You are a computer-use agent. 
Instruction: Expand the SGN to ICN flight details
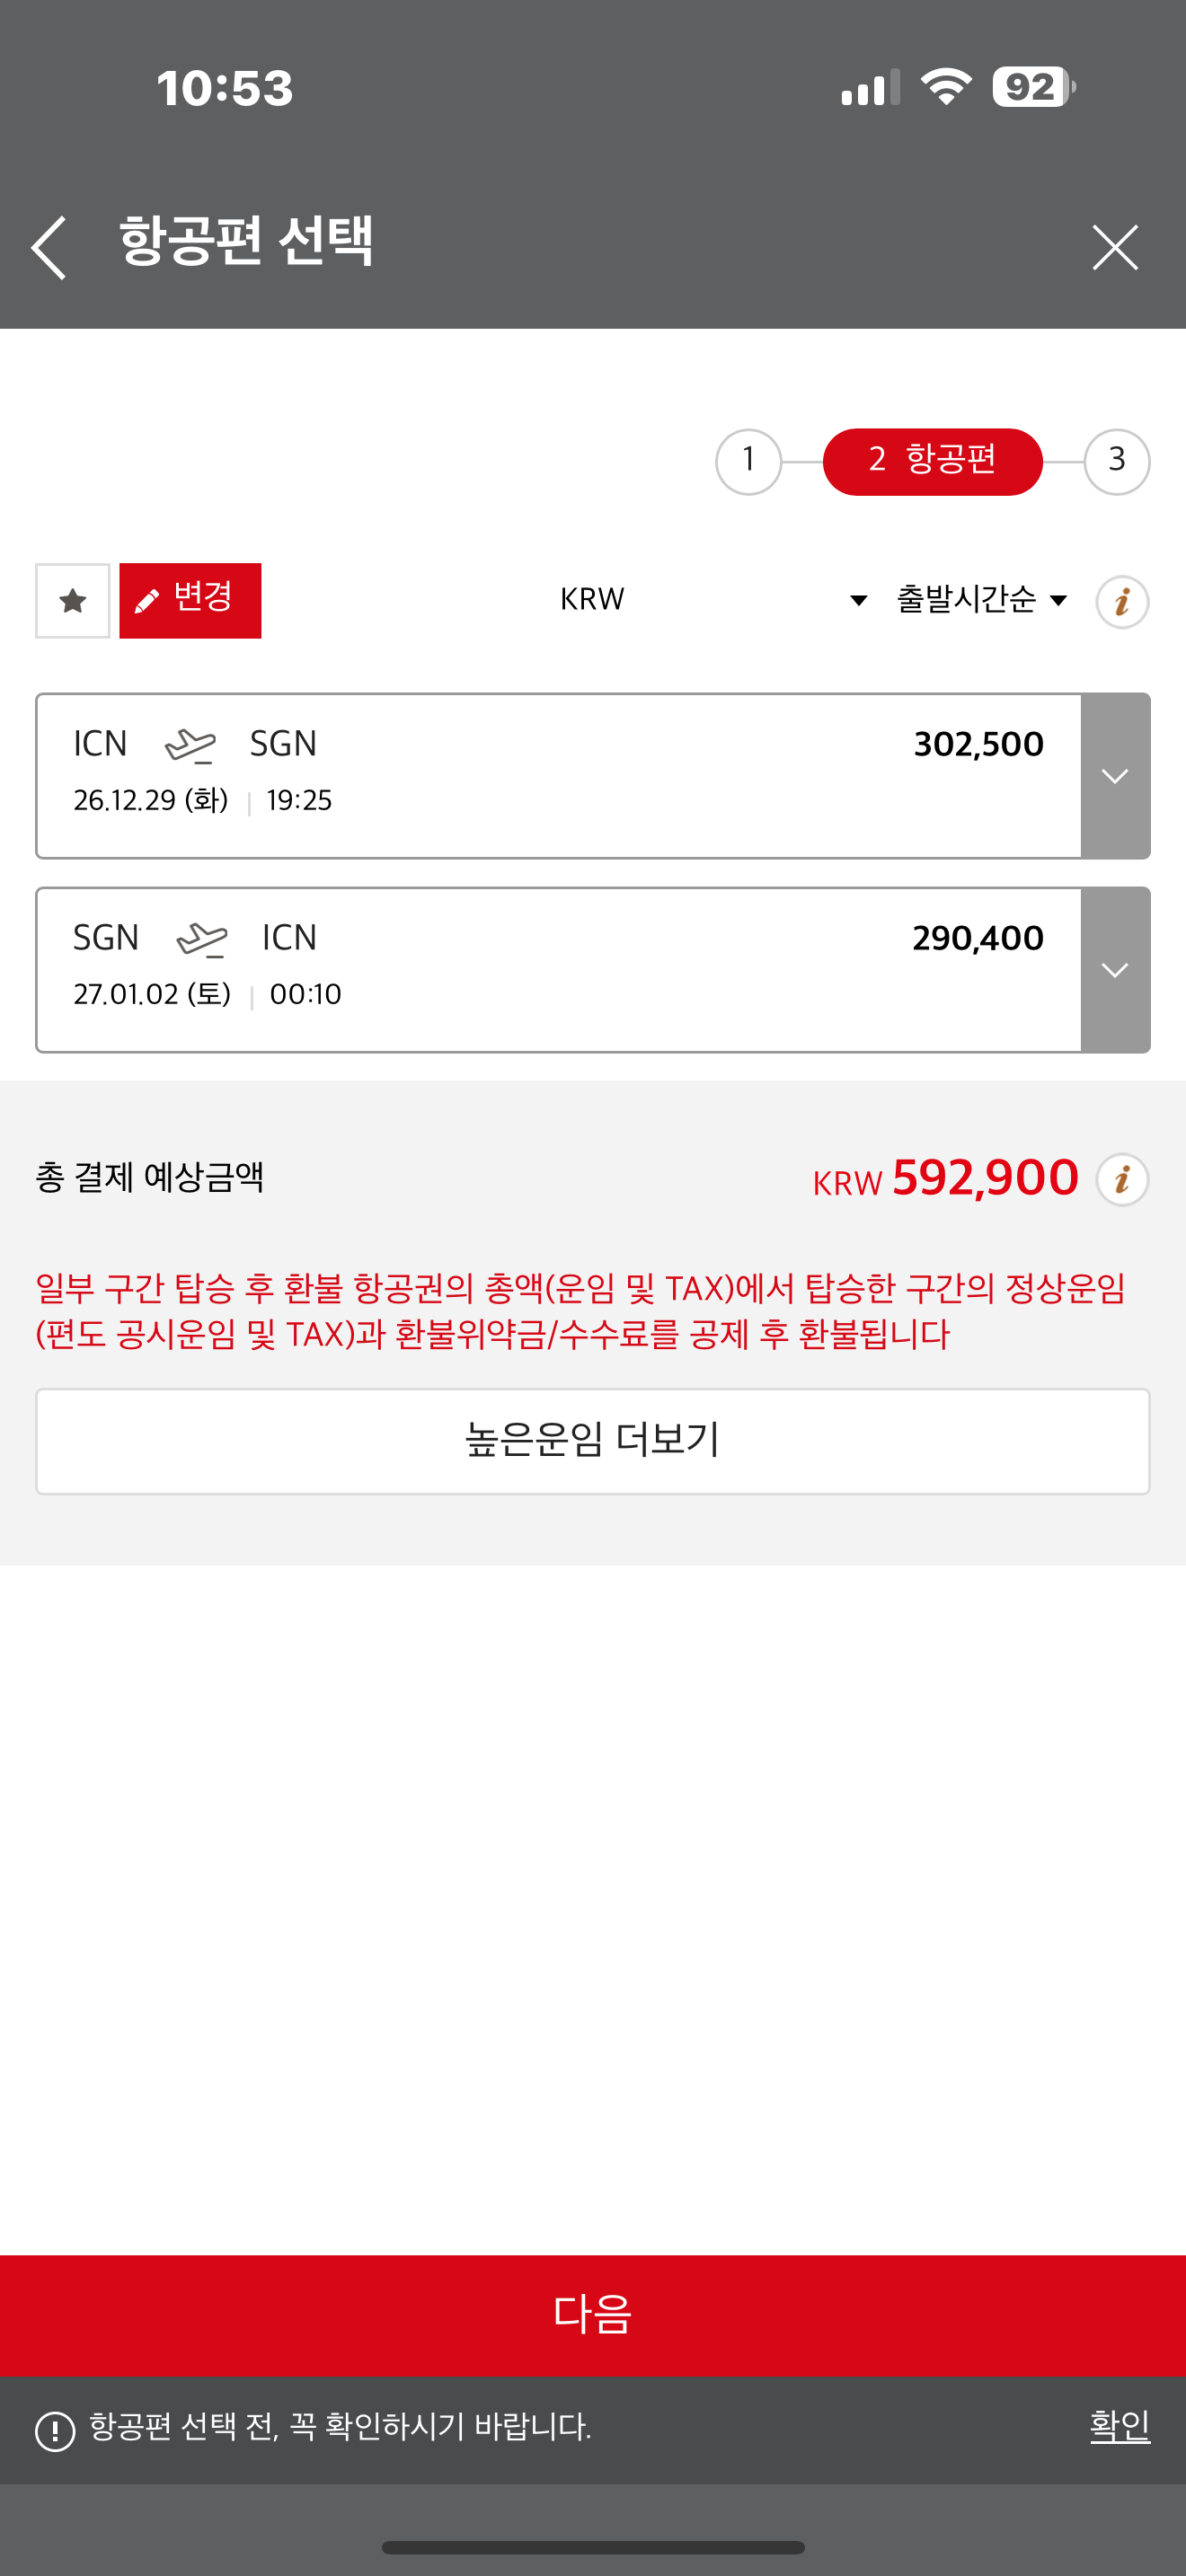[1115, 970]
